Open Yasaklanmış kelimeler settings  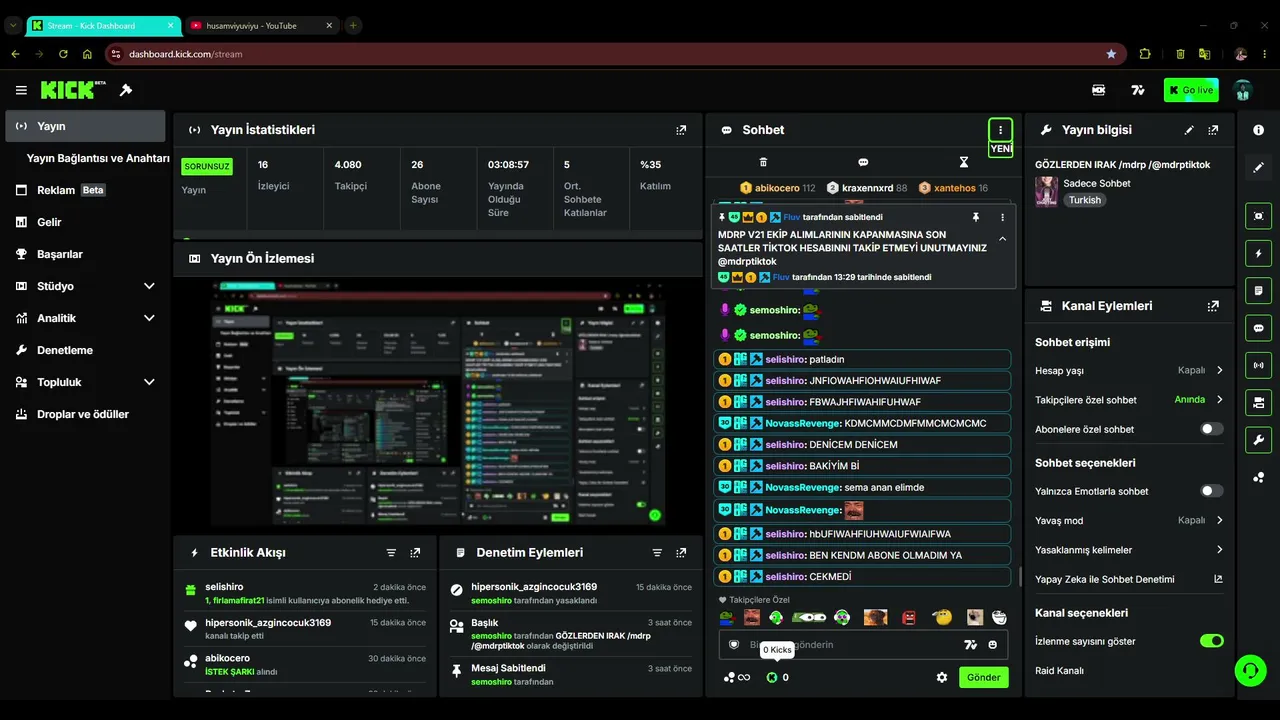pyautogui.click(x=1129, y=550)
